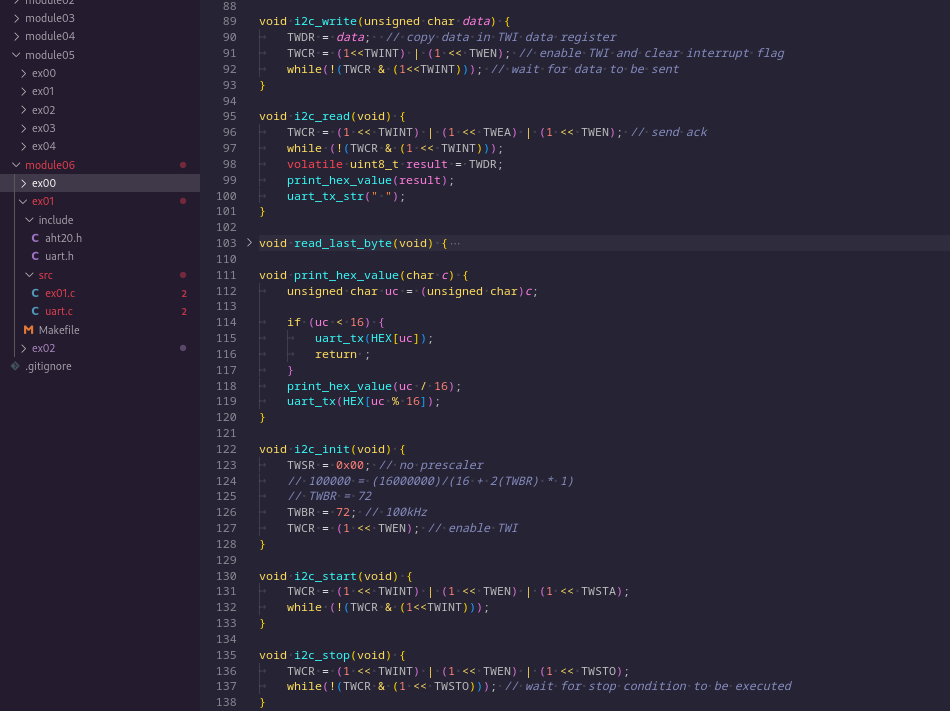Click print_hex_value in its definition on line 111

(347, 275)
